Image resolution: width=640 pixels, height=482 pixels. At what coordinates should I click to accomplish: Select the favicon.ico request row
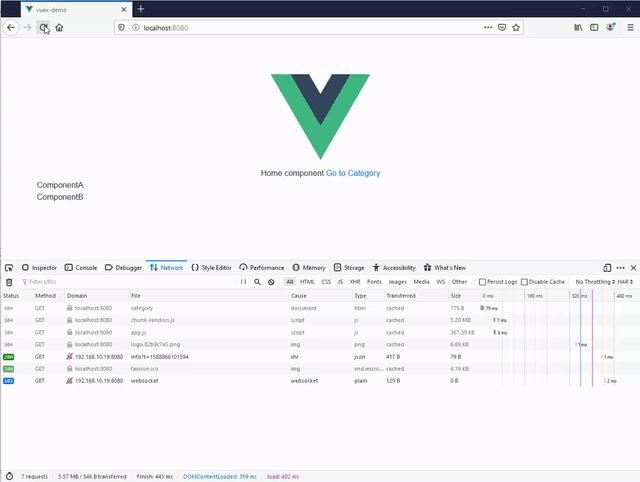320,369
